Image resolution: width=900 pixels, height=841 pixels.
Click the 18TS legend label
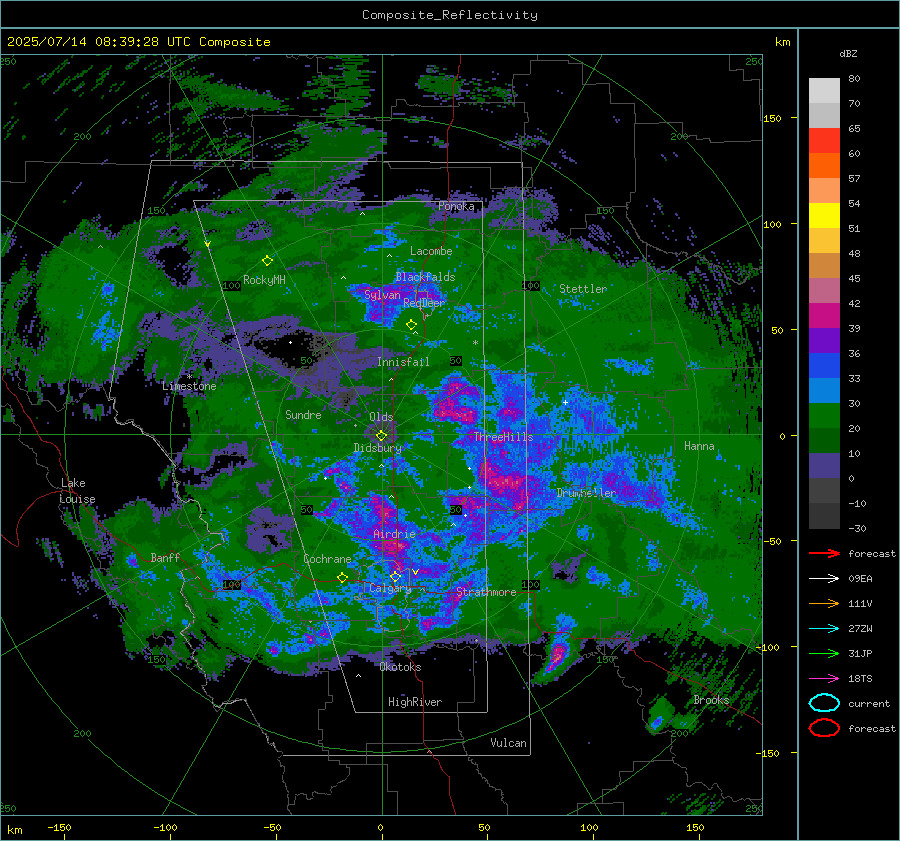click(x=860, y=679)
